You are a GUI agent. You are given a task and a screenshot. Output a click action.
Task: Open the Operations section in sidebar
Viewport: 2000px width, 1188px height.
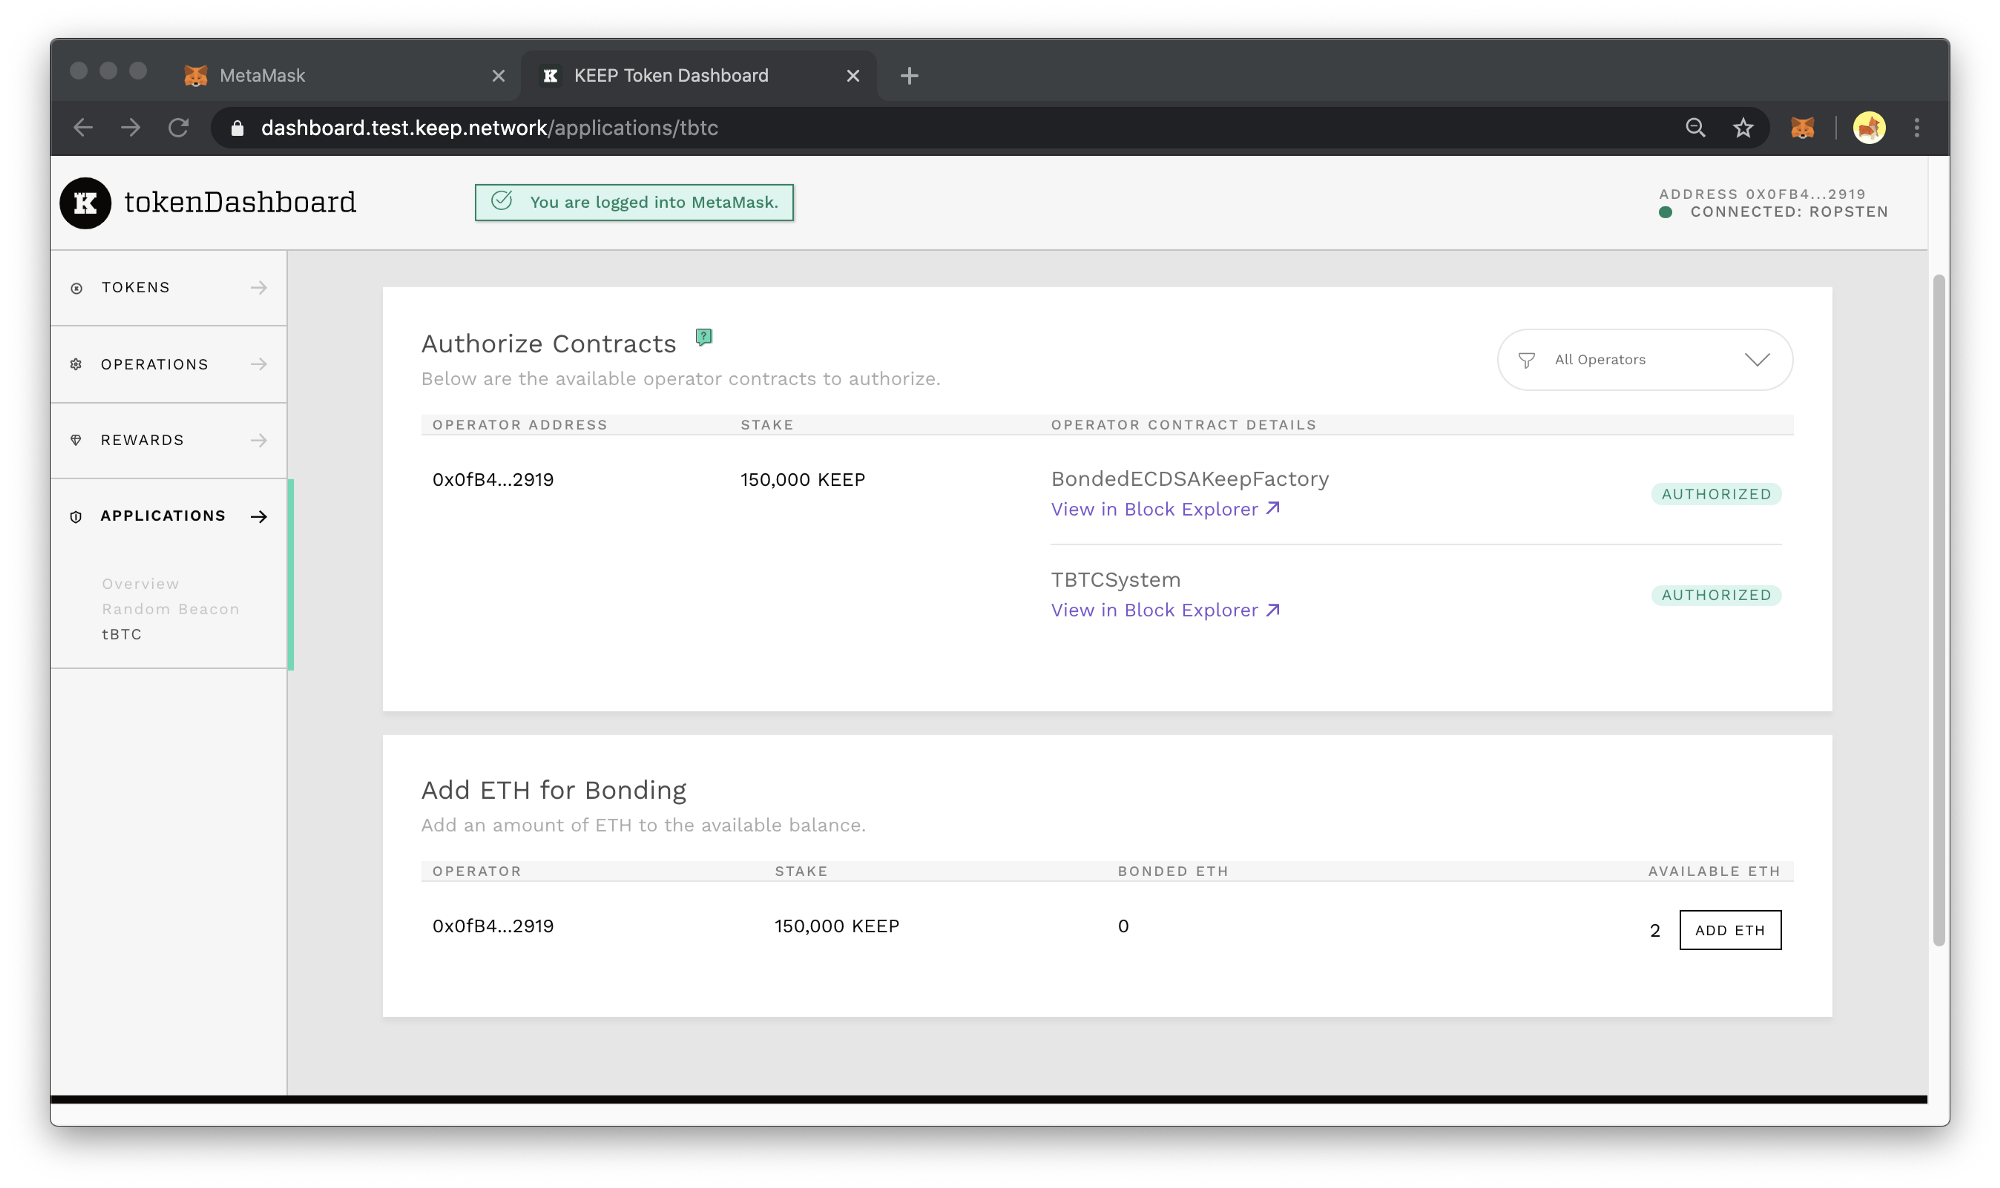coord(169,364)
